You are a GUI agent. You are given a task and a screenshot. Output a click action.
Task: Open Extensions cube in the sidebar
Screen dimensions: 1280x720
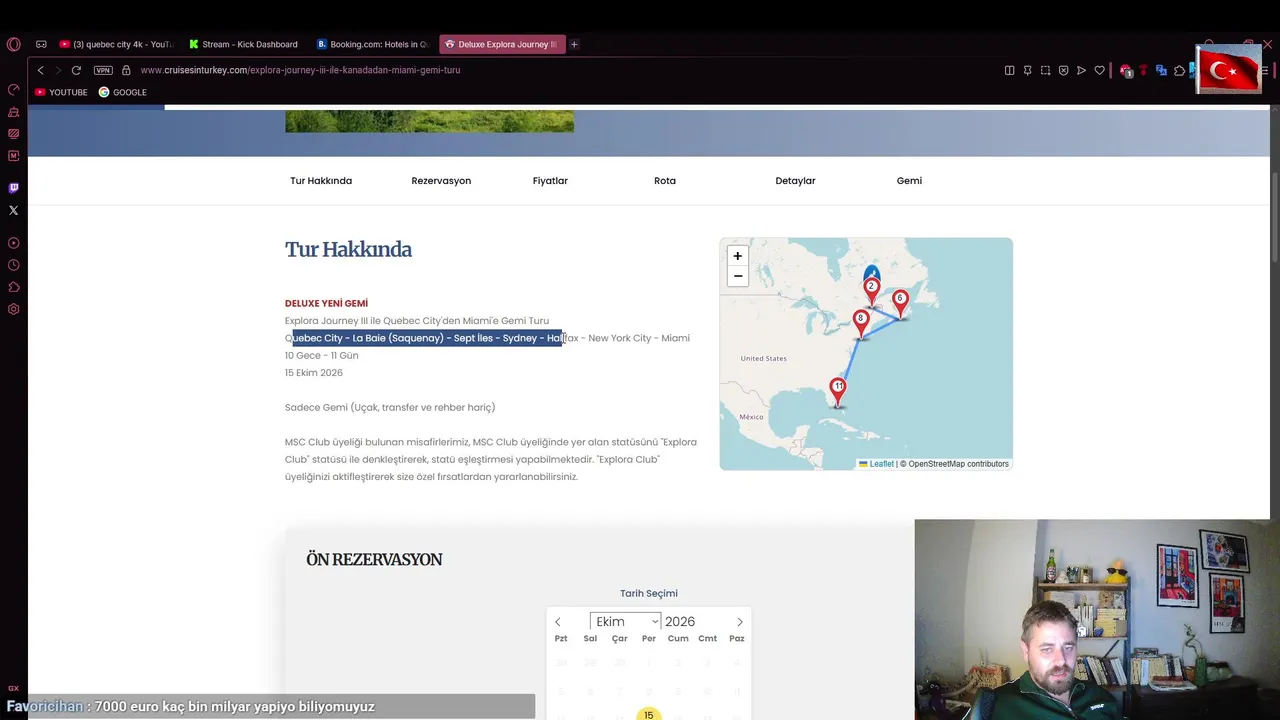13,287
